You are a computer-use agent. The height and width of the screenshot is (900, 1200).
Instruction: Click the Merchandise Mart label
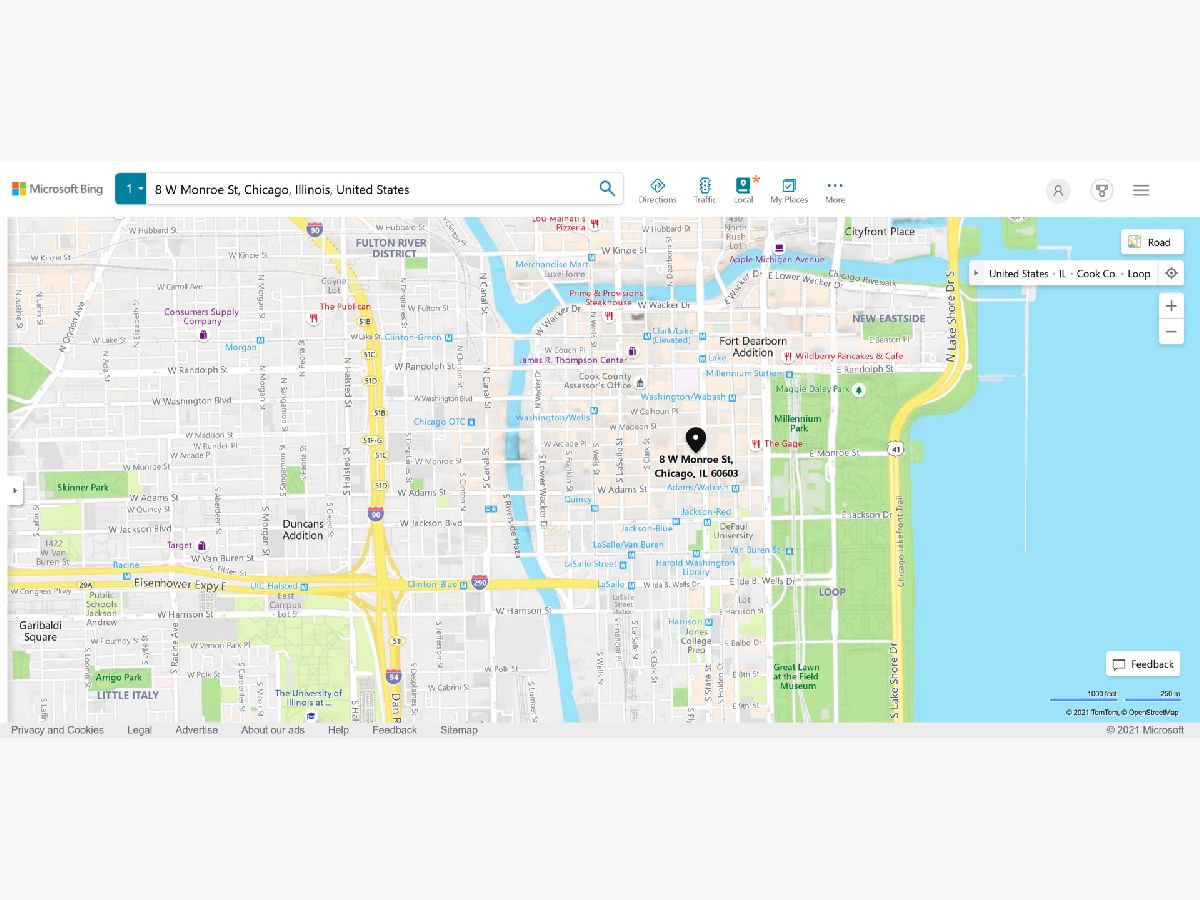coord(552,265)
